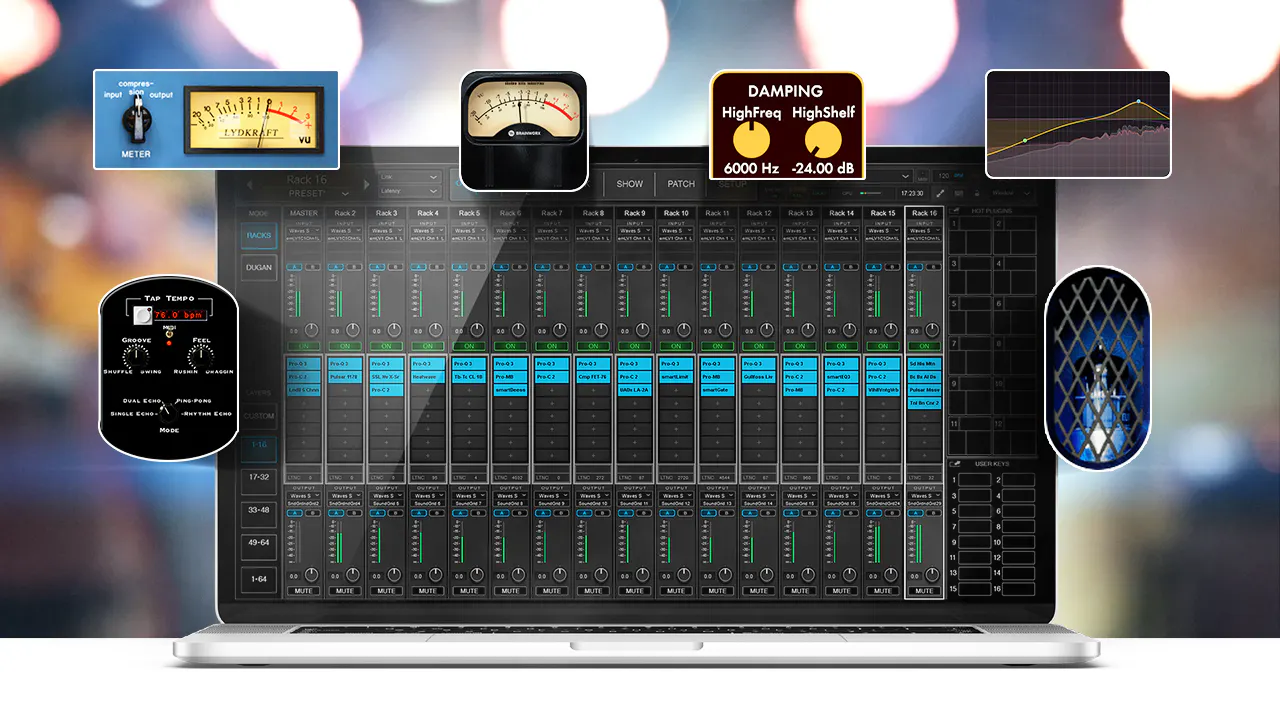The height and width of the screenshot is (720, 1280).
Task: Open Rack 9 input device dropdown
Action: tap(635, 231)
